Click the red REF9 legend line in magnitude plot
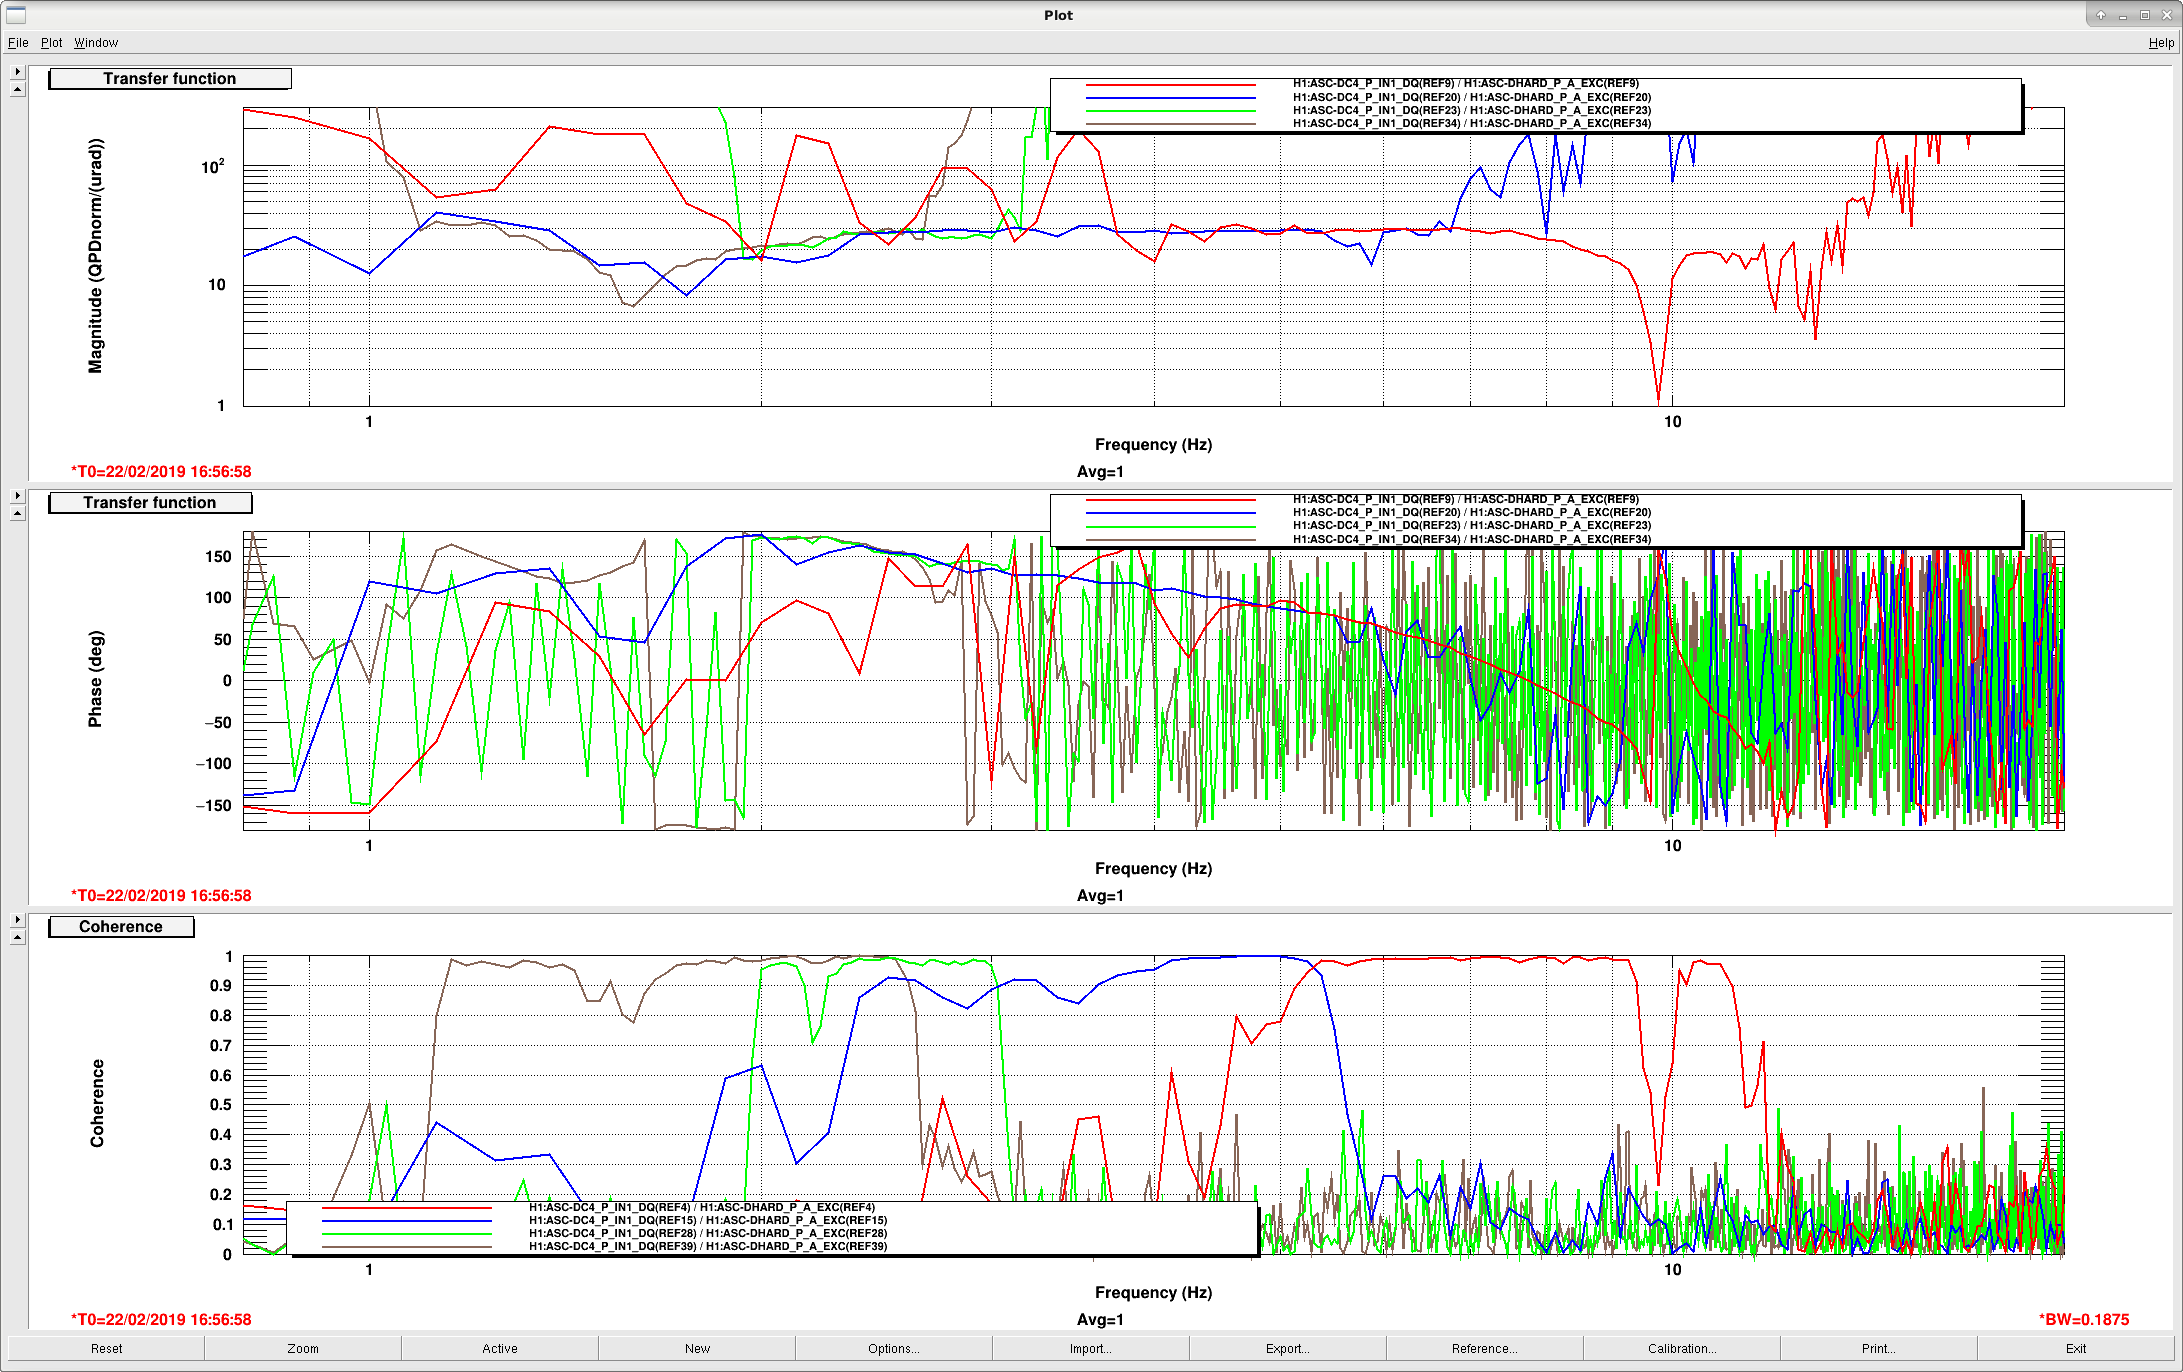 pos(1170,84)
